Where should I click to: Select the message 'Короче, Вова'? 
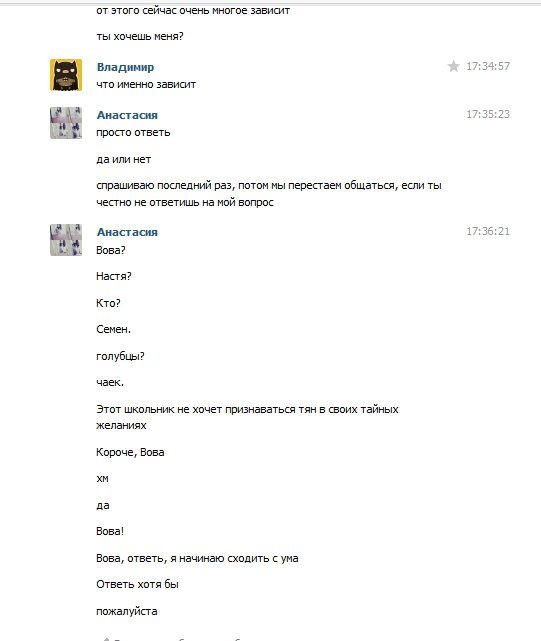pos(130,452)
